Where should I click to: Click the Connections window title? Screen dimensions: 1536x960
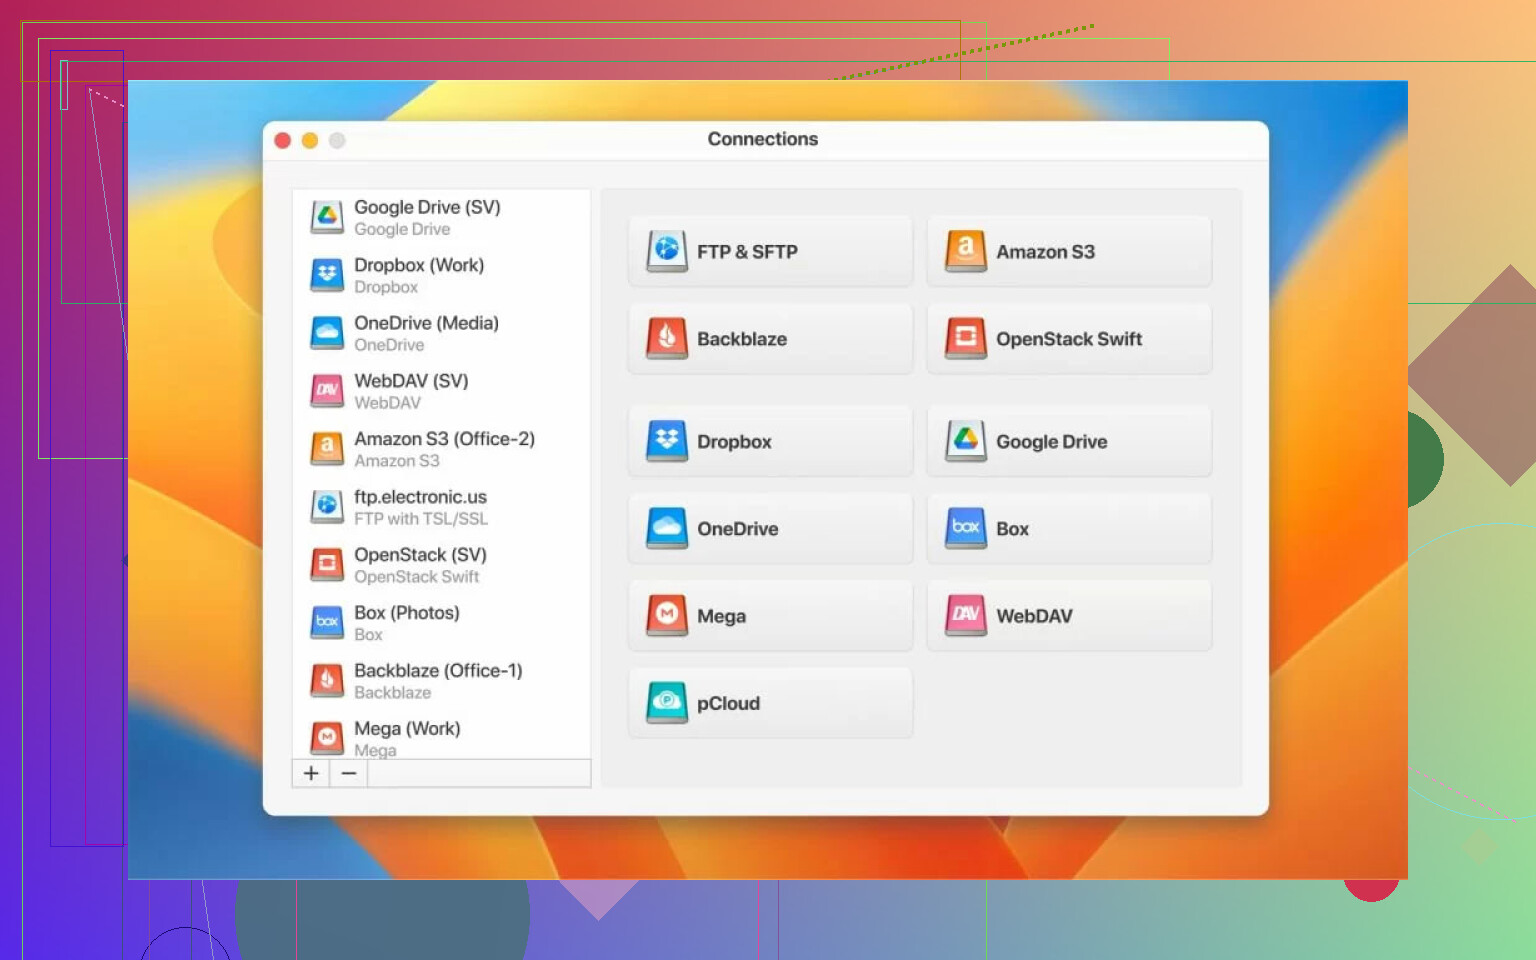tap(763, 139)
